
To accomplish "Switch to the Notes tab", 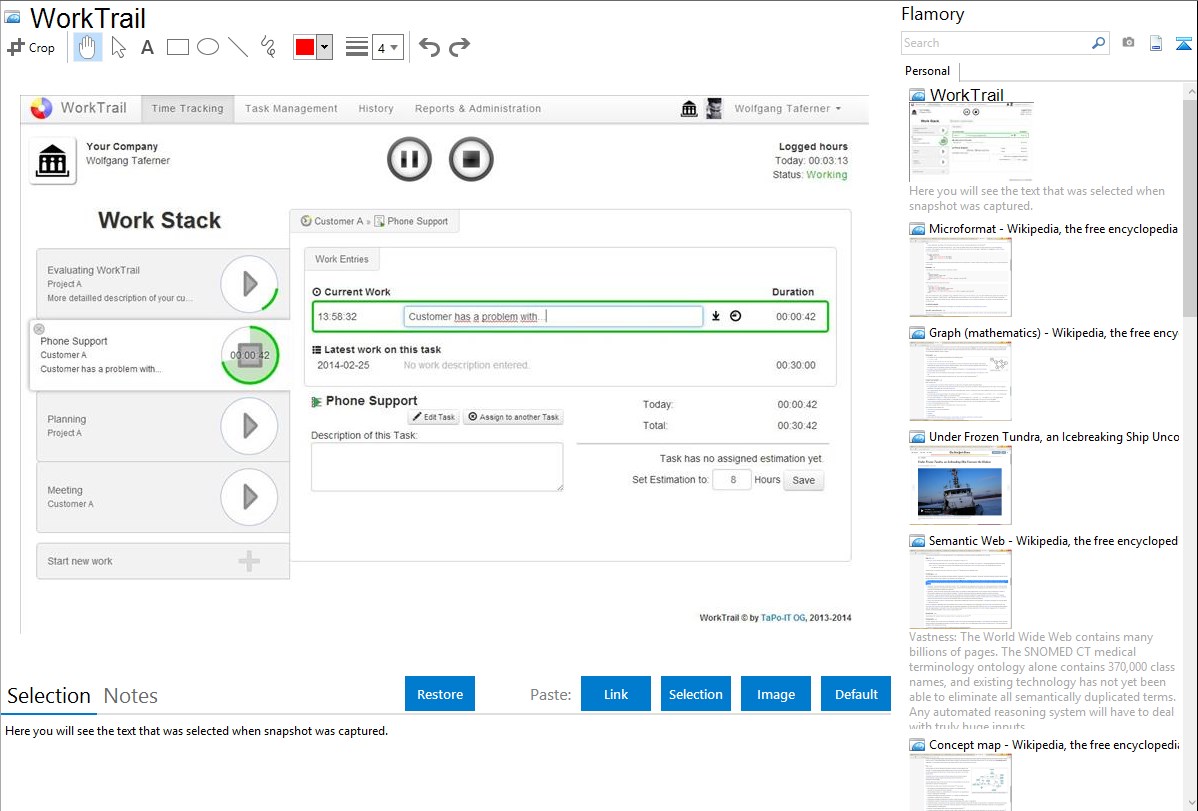I will point(131,696).
